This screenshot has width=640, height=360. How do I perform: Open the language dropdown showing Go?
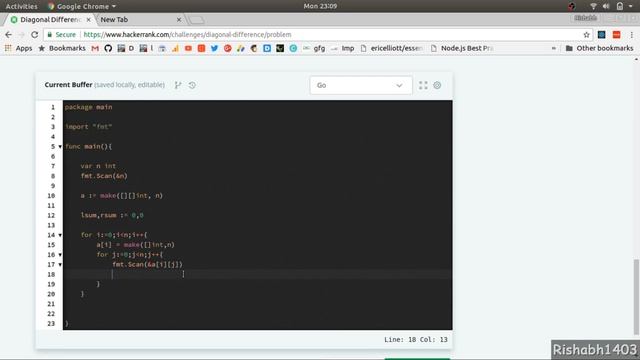pyautogui.click(x=361, y=85)
